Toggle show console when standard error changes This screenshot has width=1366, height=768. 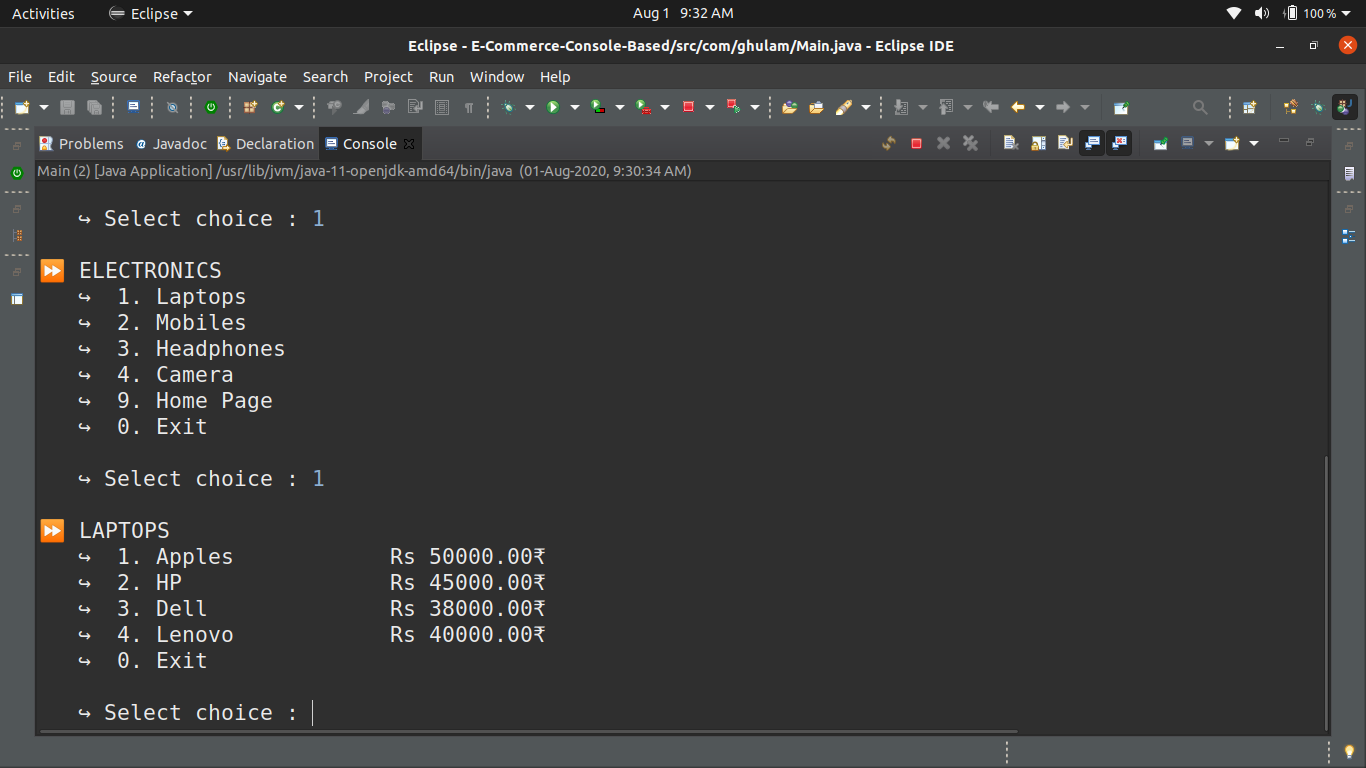coord(1119,144)
